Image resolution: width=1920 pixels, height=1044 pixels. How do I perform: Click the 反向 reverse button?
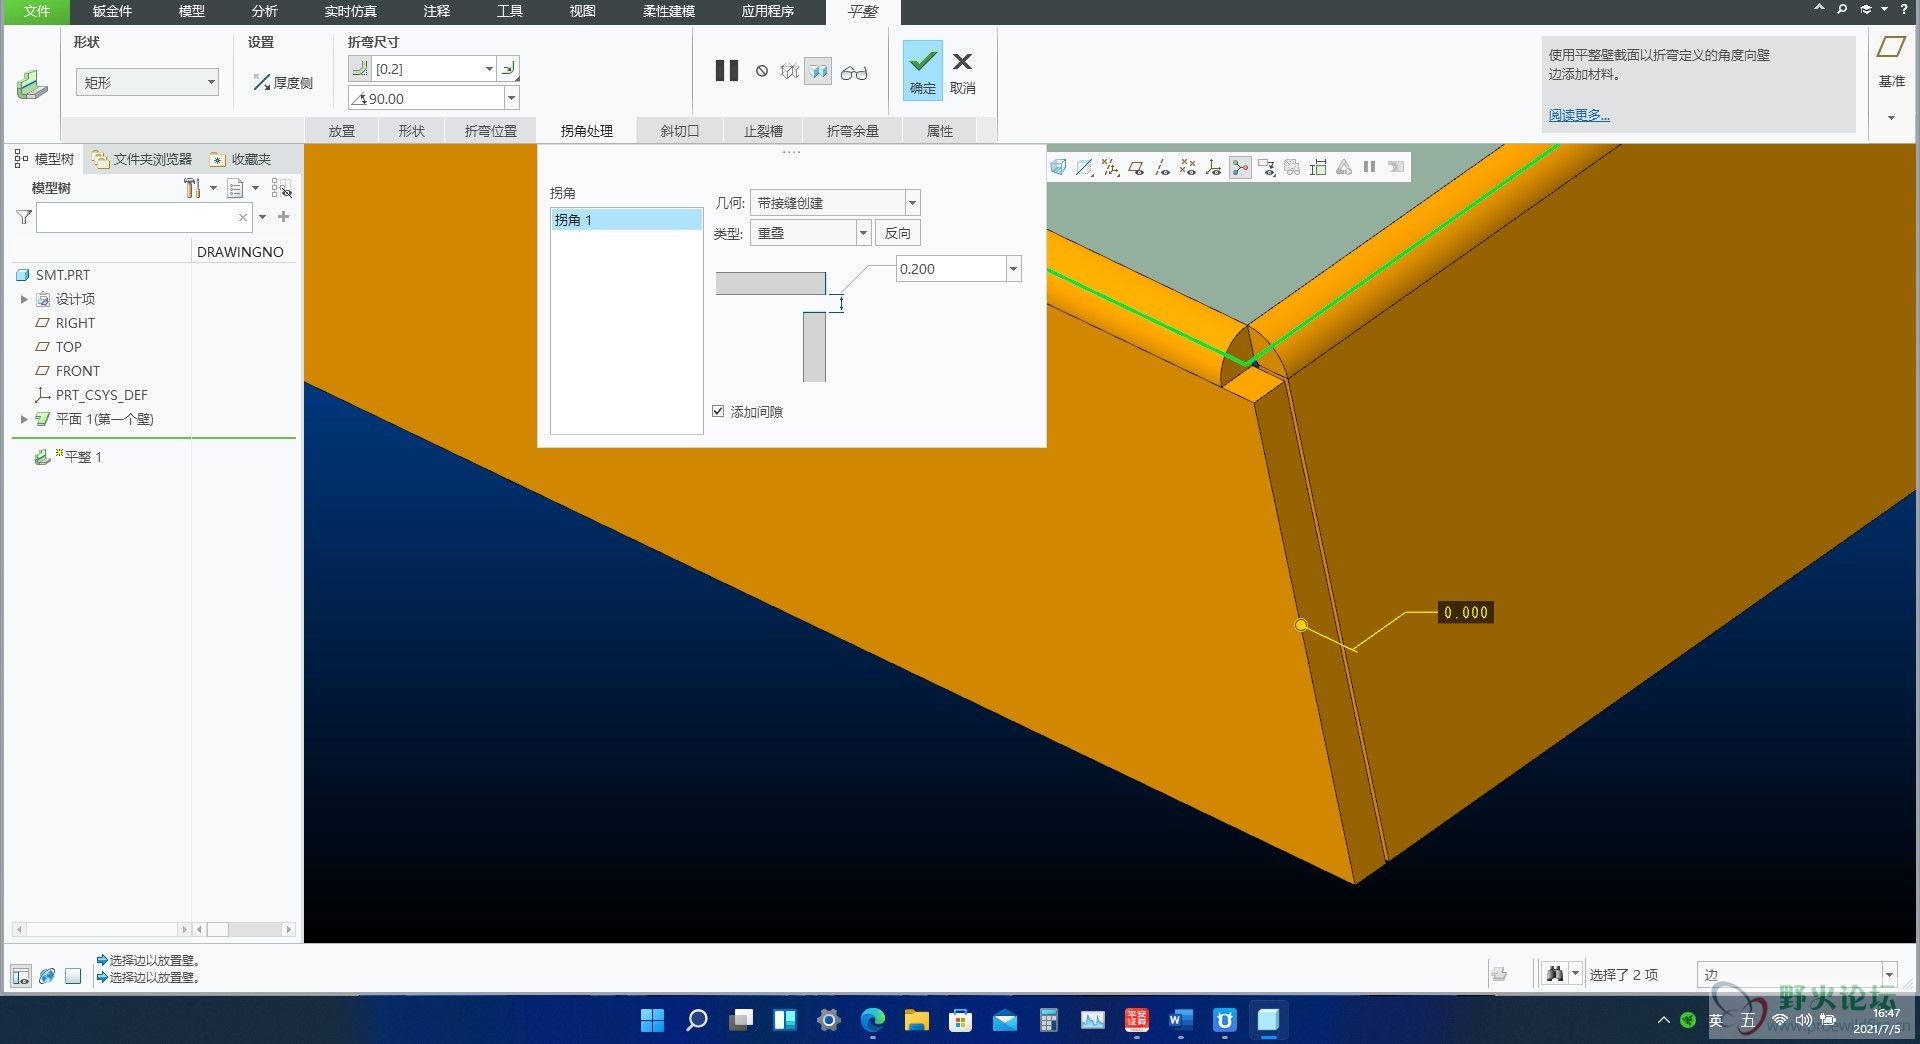[898, 233]
